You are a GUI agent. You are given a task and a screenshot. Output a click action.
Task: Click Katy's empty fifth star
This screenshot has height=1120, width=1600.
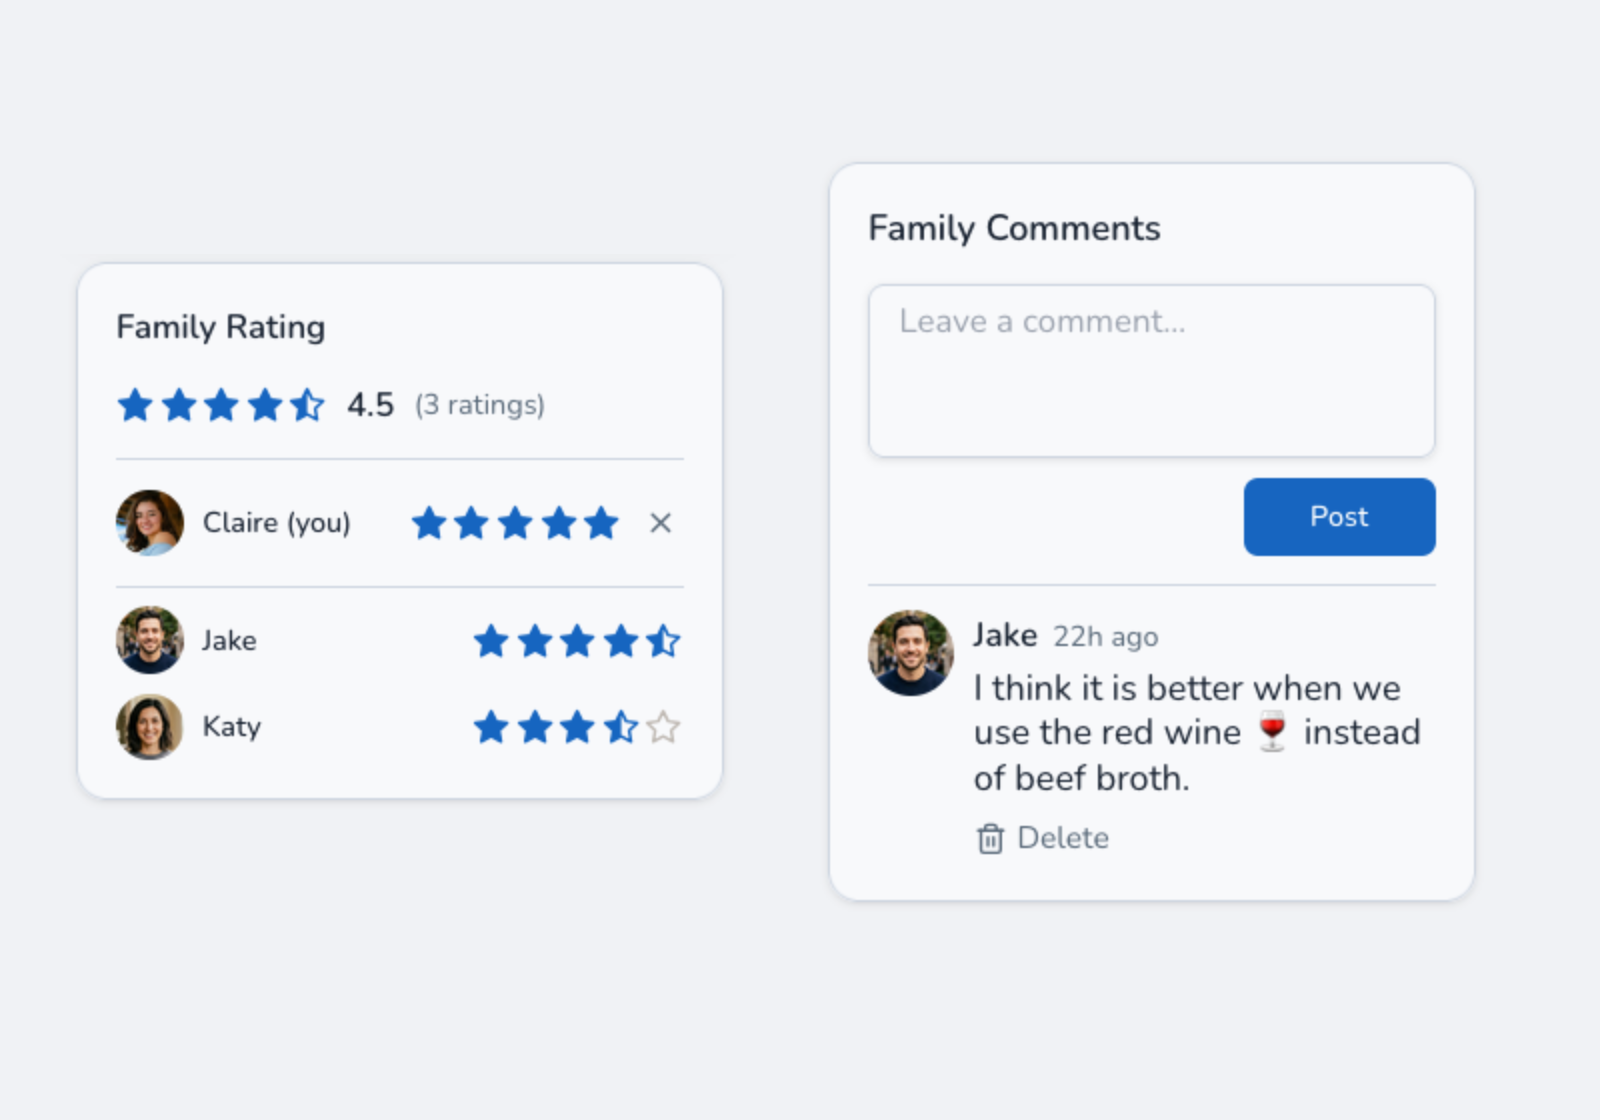point(663,727)
